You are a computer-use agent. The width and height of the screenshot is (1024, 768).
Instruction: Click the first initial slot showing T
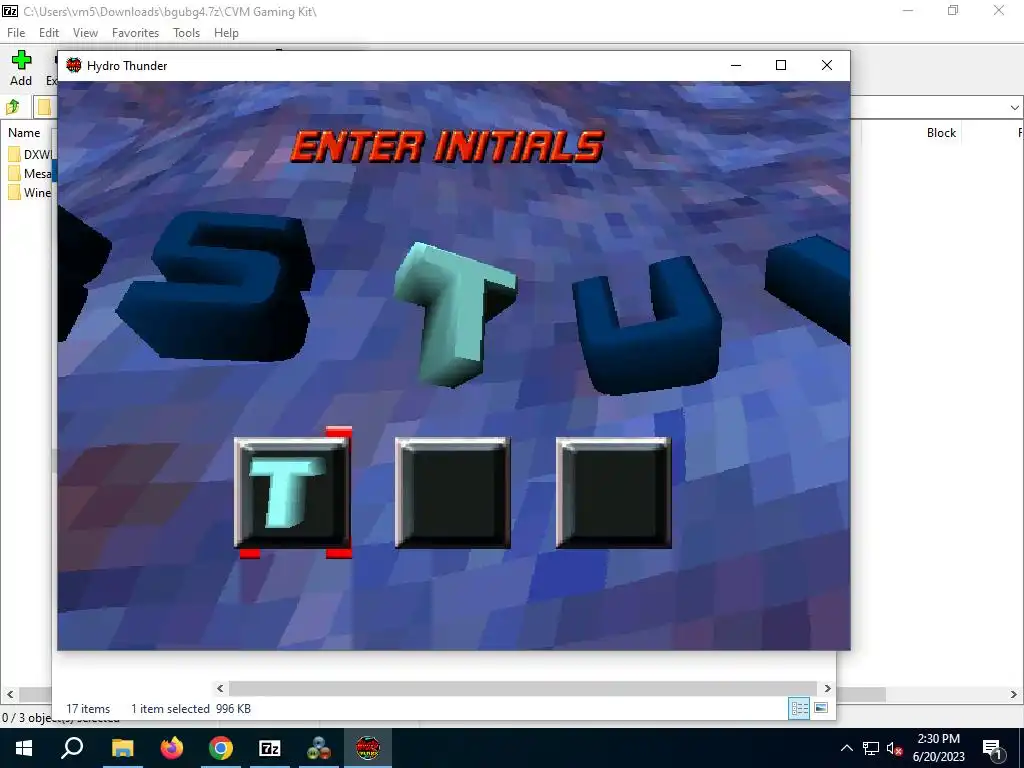click(x=292, y=492)
